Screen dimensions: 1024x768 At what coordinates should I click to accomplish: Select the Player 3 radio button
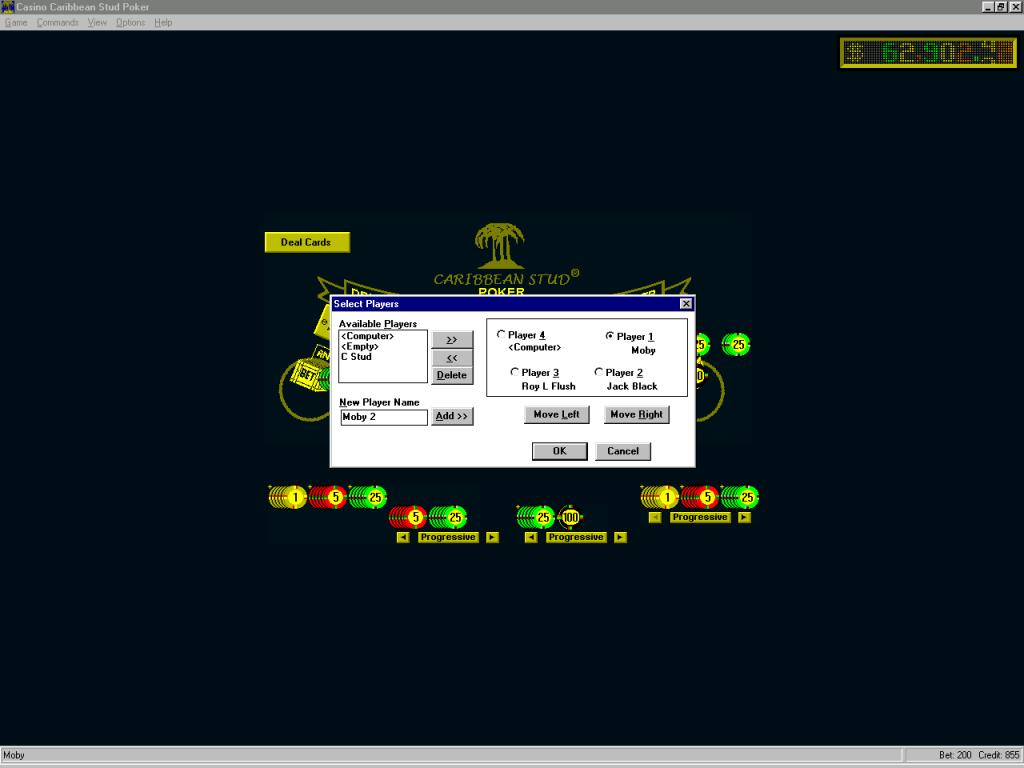(515, 372)
